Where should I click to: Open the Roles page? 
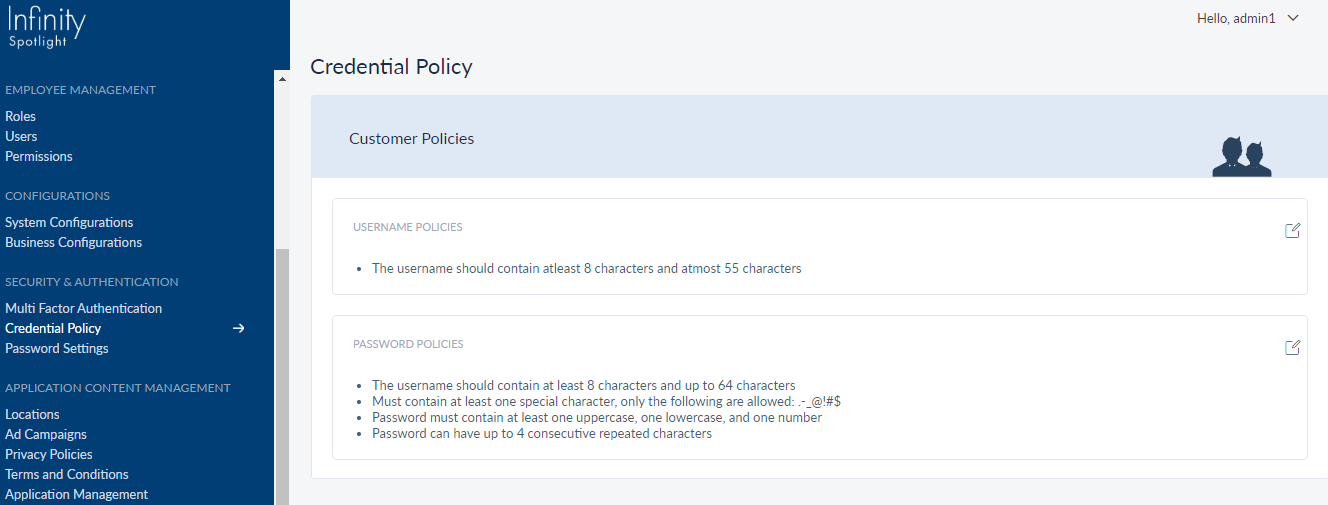(20, 116)
